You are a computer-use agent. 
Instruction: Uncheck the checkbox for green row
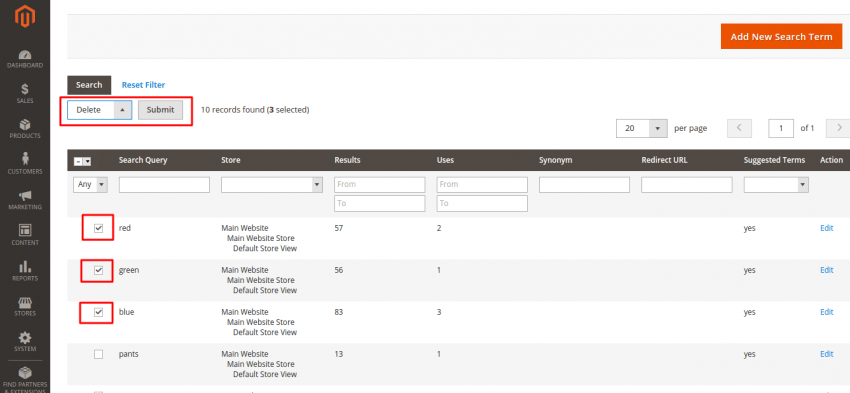(98, 270)
